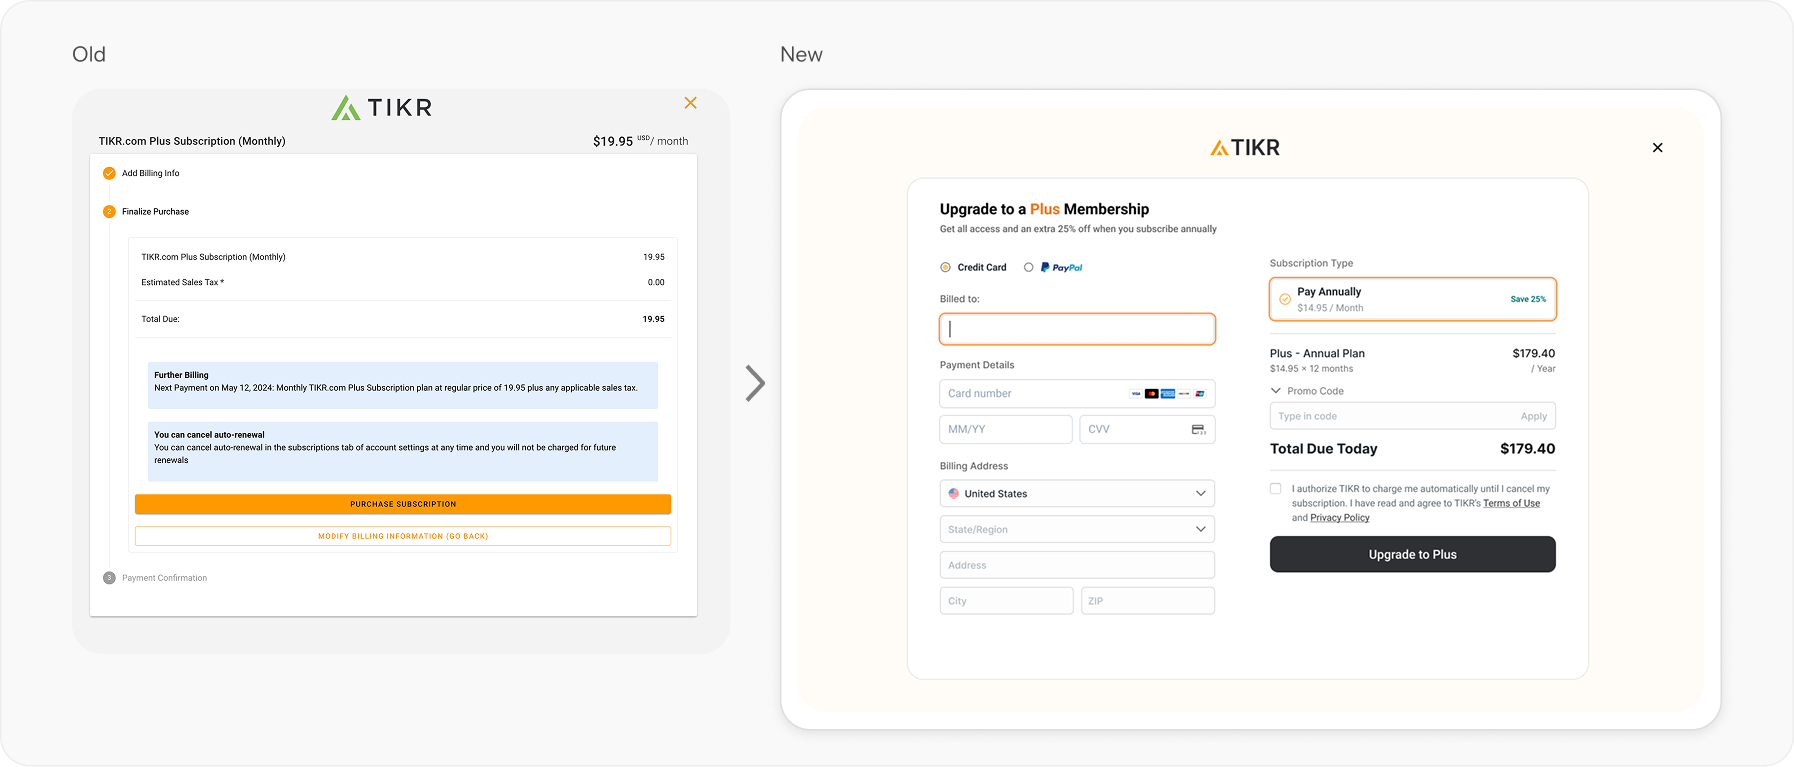Click the Pay Annually checkmark icon
Screen dimensions: 1794x767
pyautogui.click(x=1285, y=299)
